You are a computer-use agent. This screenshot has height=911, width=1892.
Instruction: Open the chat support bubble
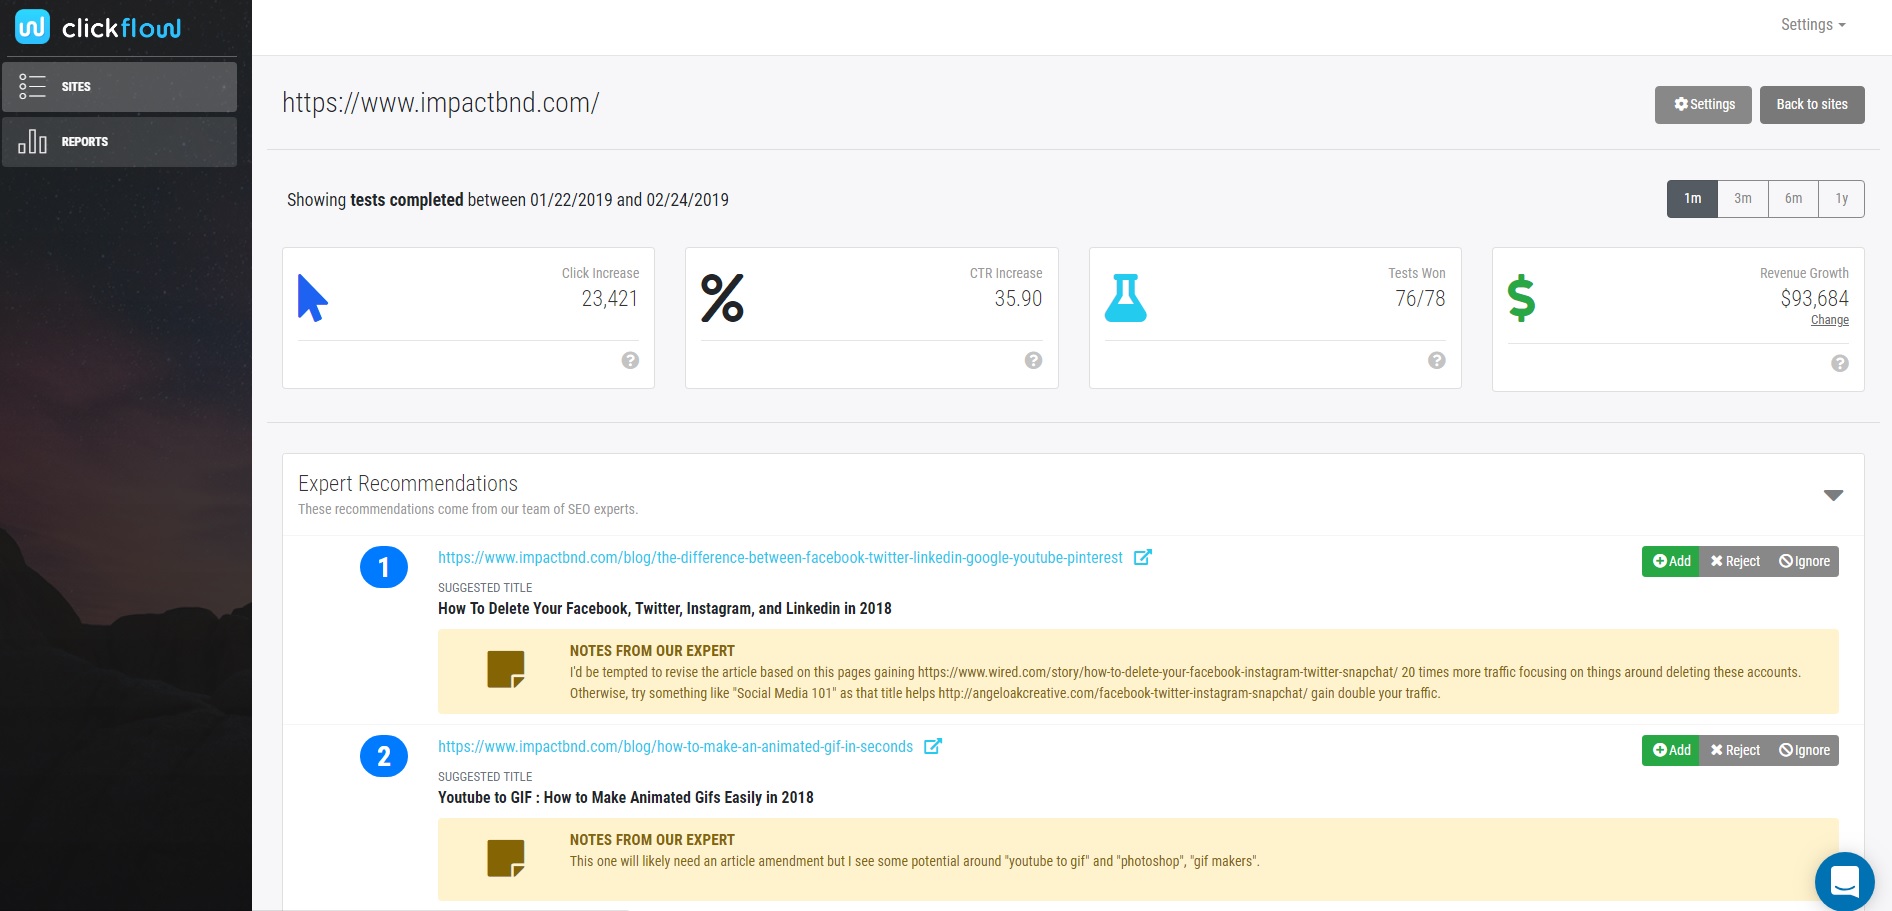(1844, 881)
